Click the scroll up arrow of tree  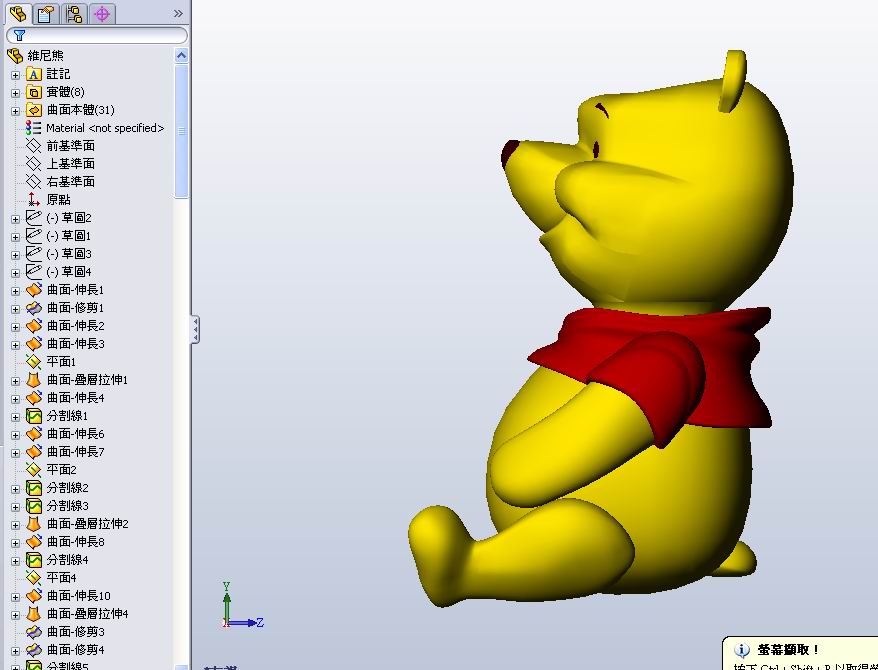click(x=181, y=55)
